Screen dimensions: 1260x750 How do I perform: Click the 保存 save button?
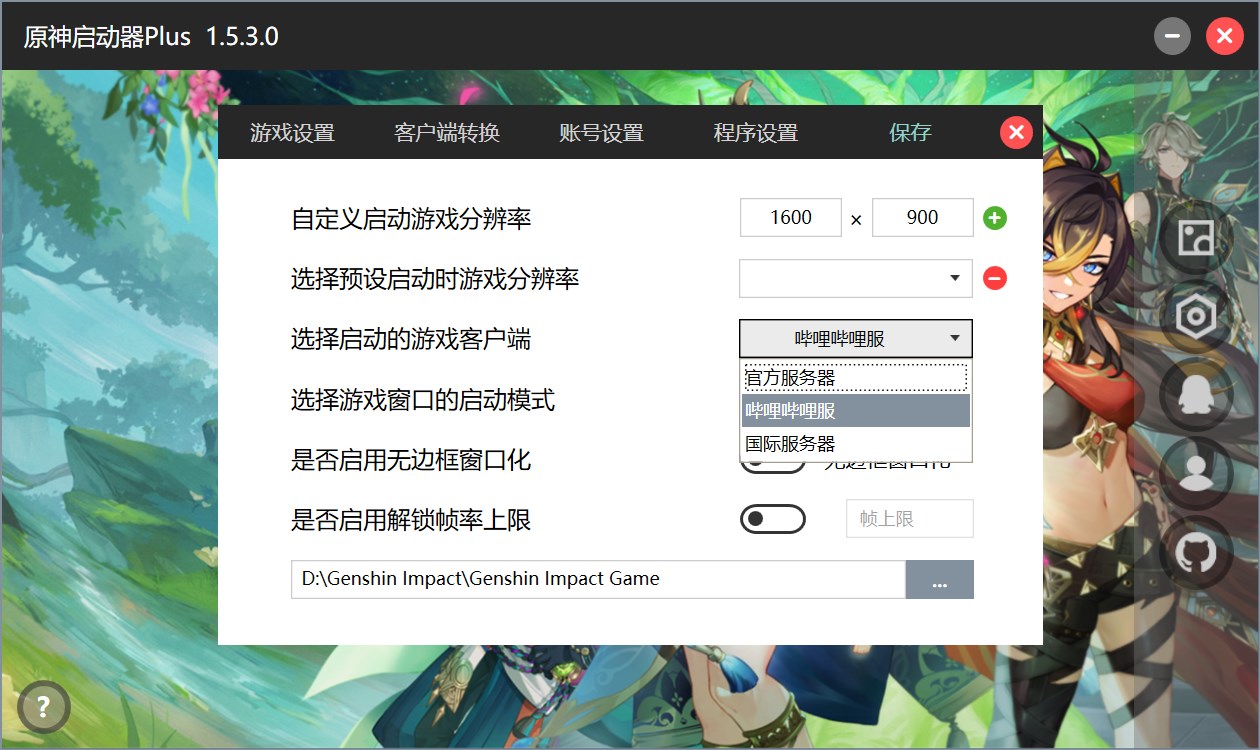[x=910, y=133]
